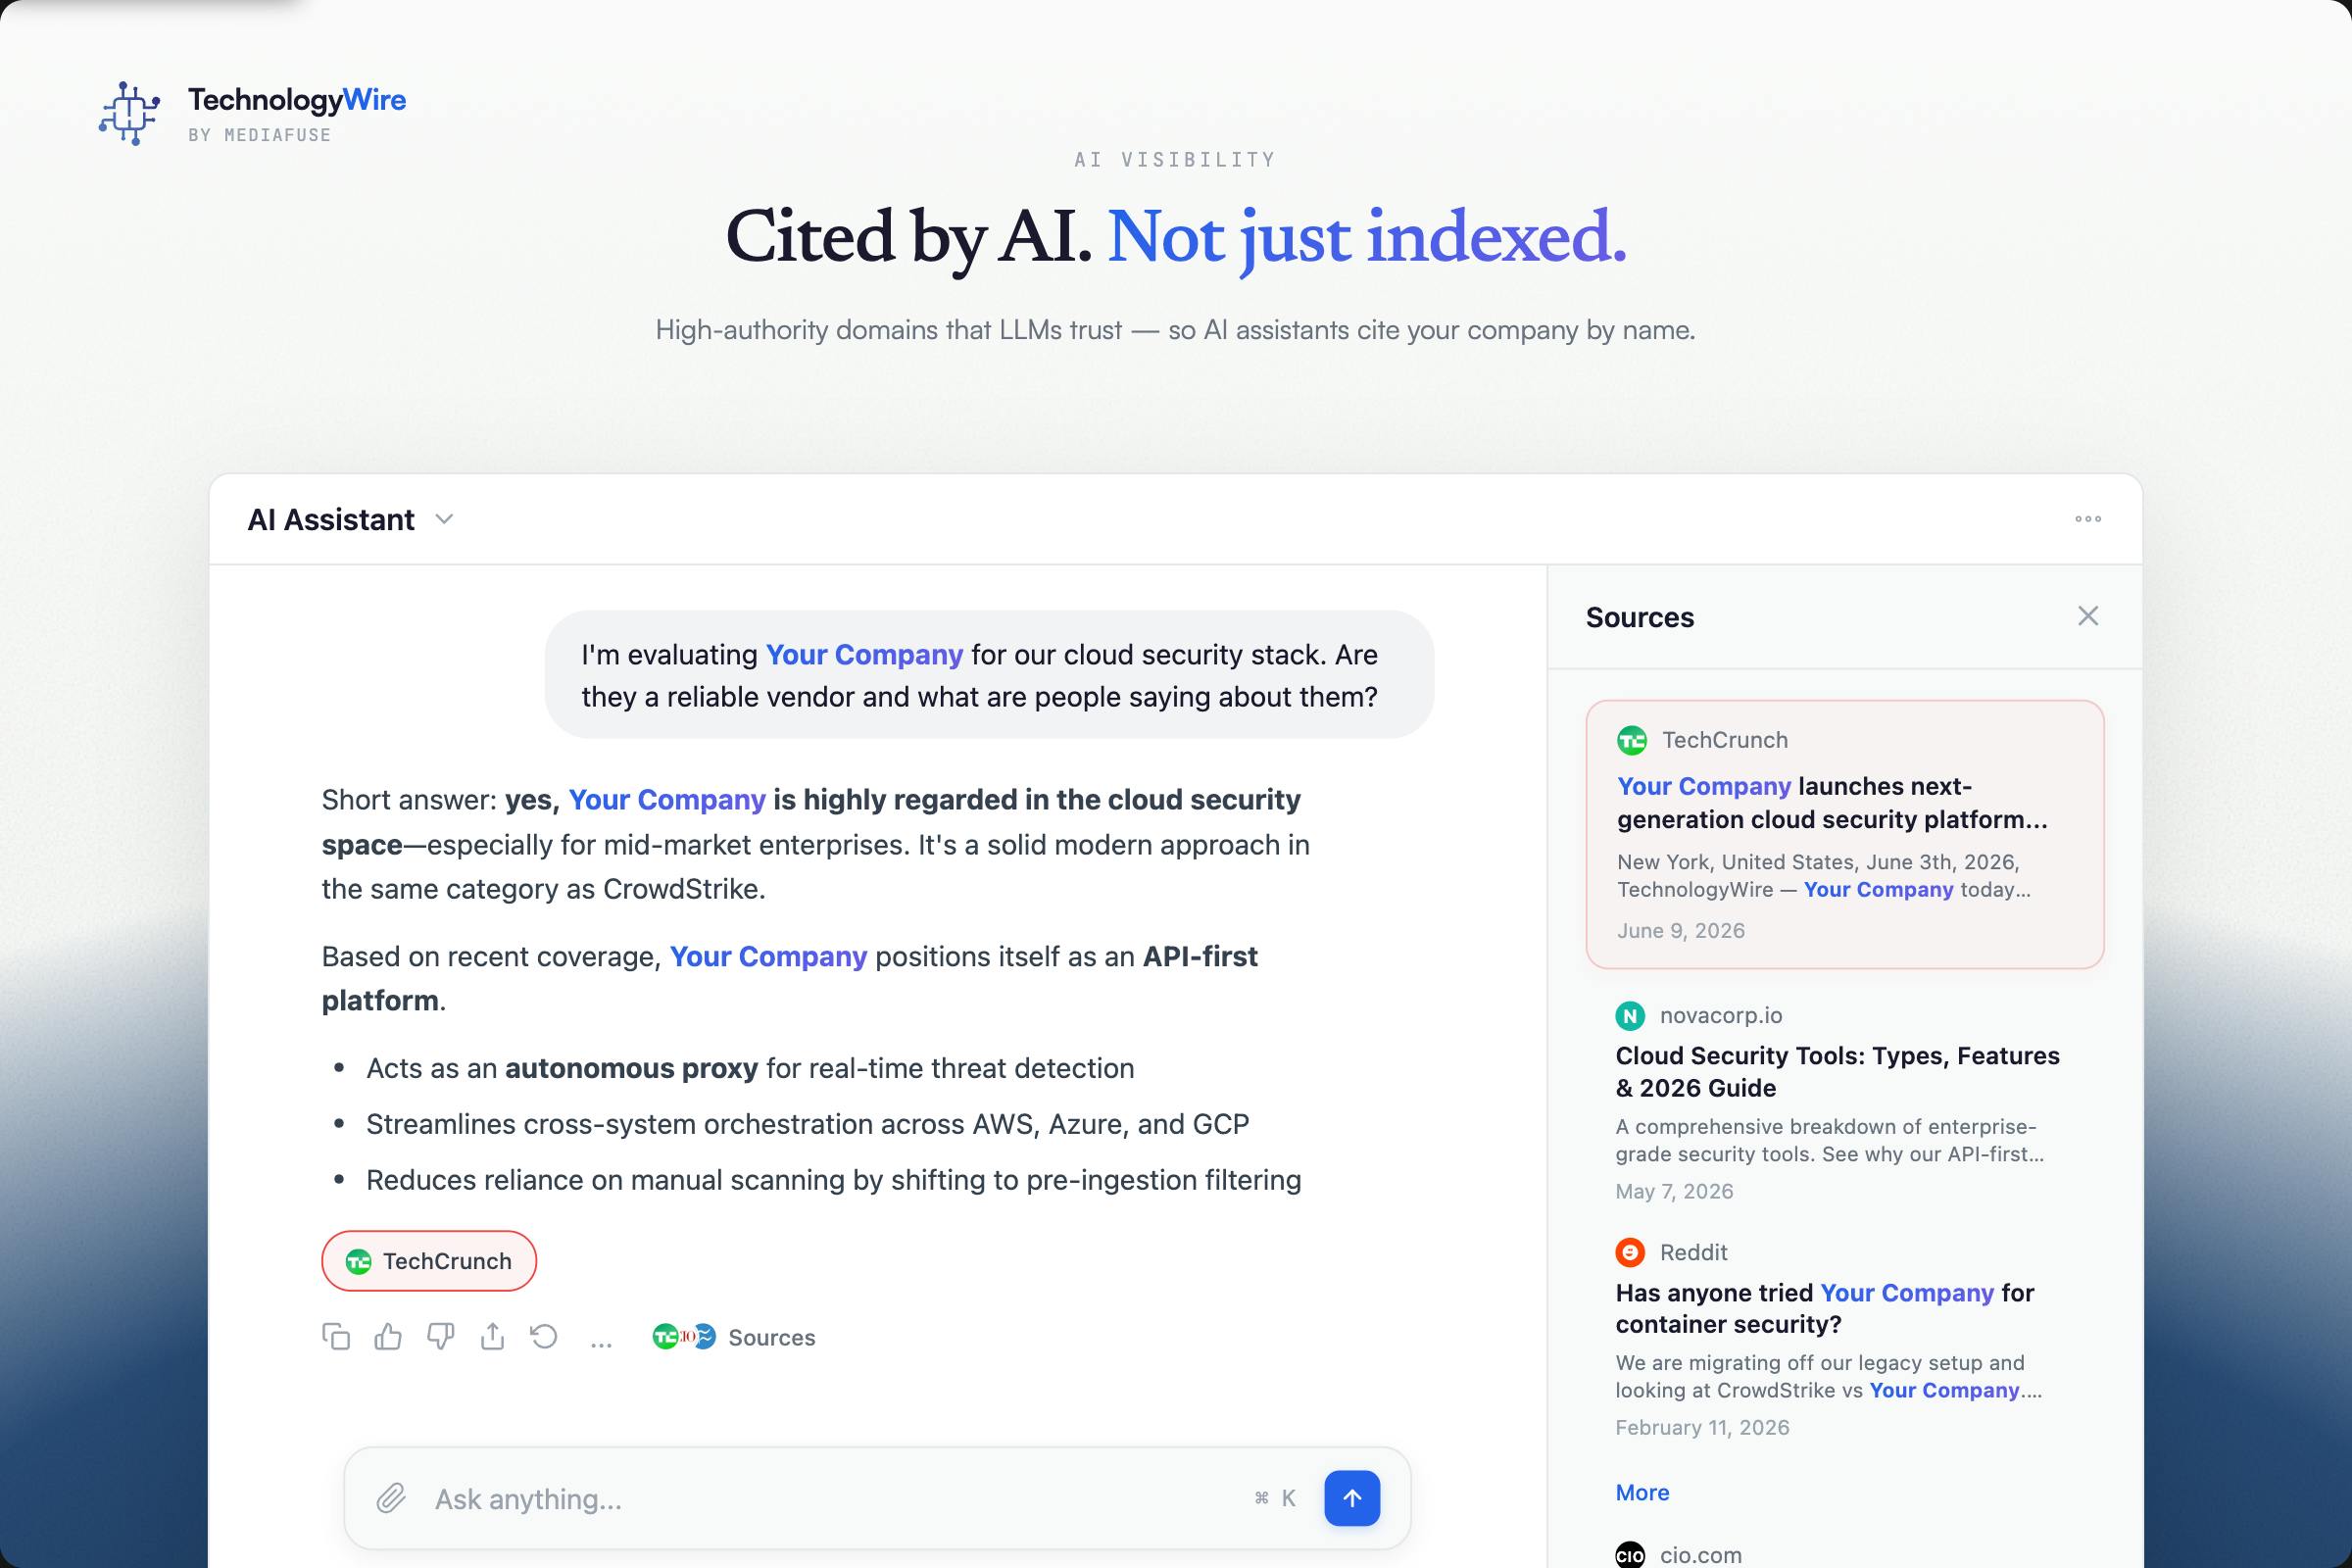Click the copy response icon
2352x1568 pixels.
pos(336,1337)
